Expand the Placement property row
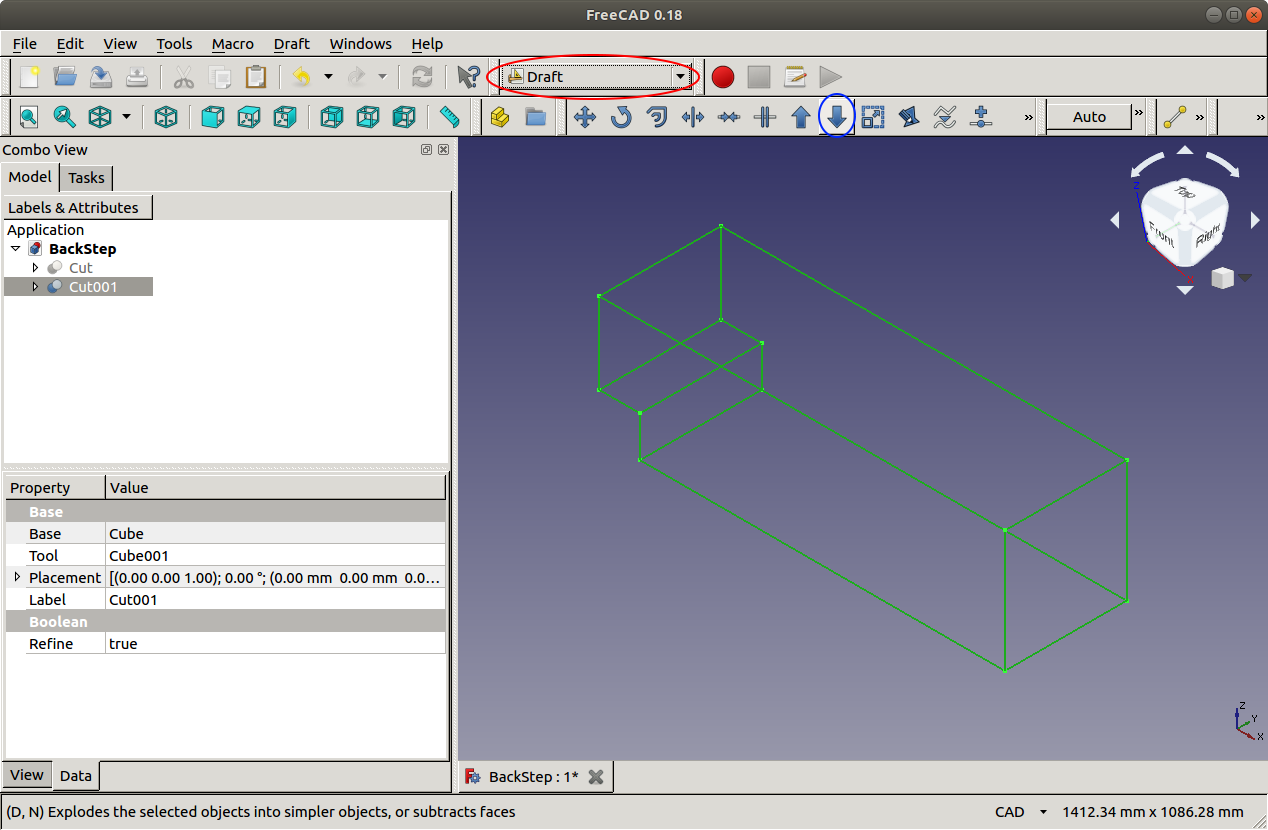 point(17,577)
